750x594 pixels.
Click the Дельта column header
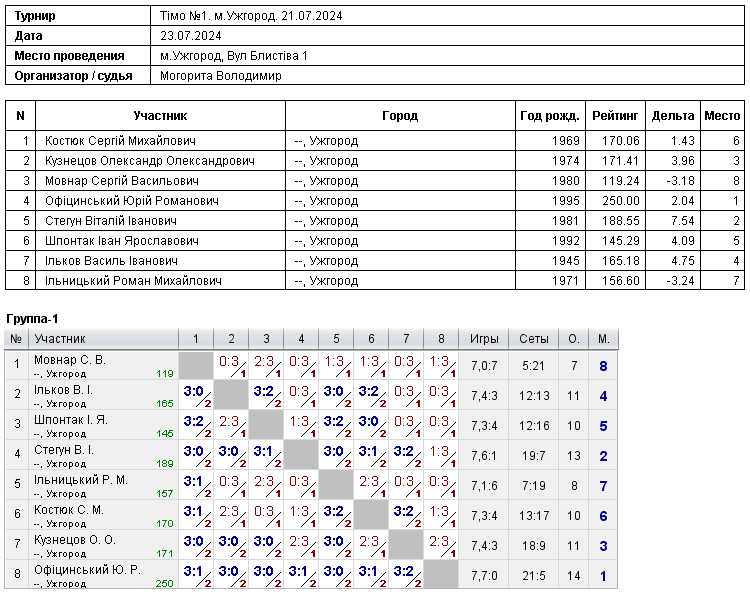673,116
